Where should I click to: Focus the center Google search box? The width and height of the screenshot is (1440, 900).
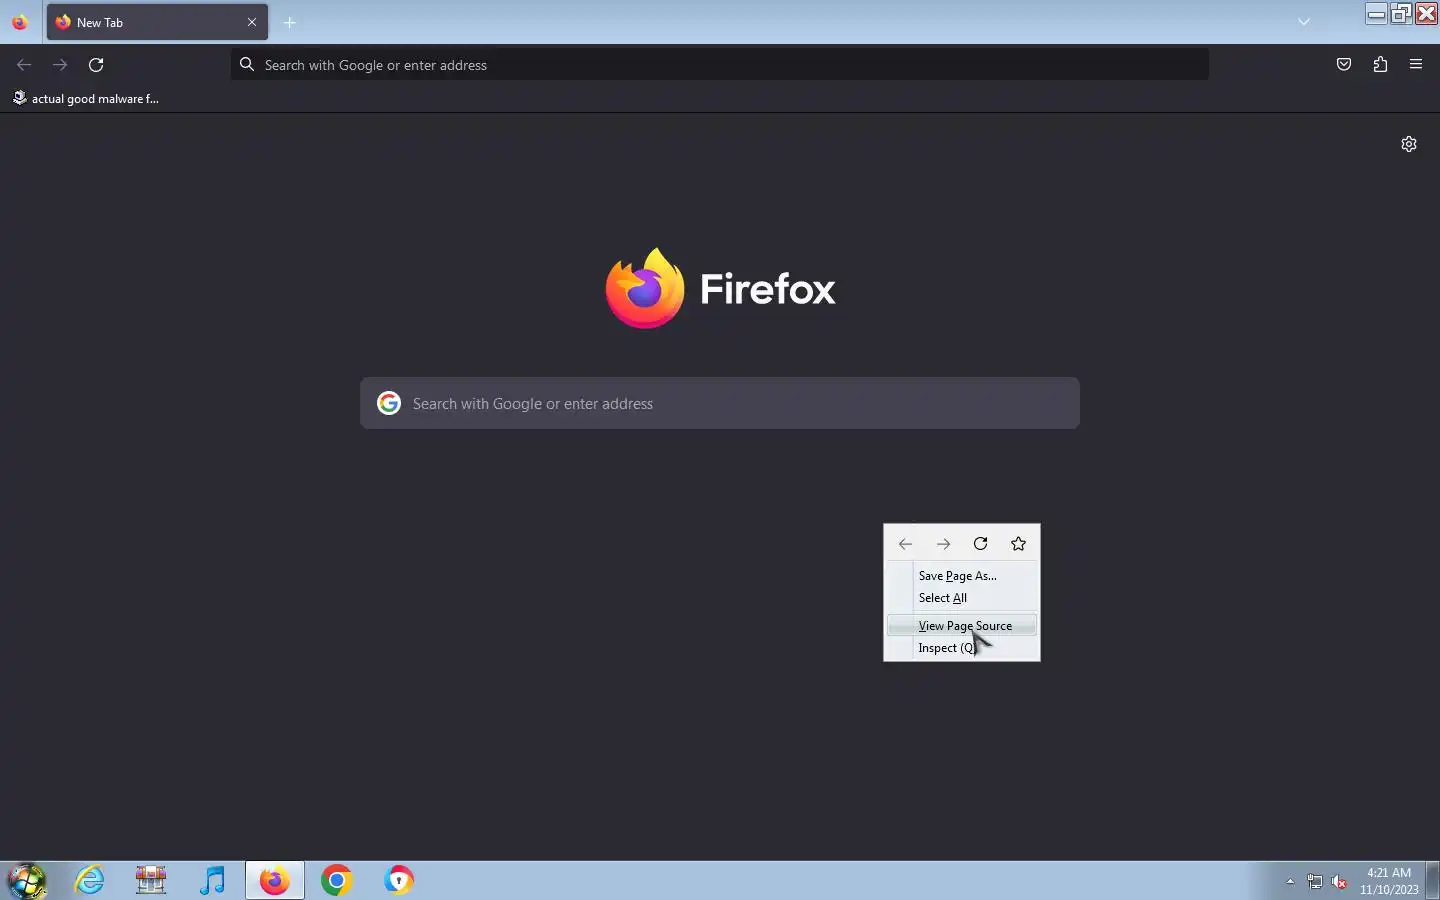(x=720, y=403)
